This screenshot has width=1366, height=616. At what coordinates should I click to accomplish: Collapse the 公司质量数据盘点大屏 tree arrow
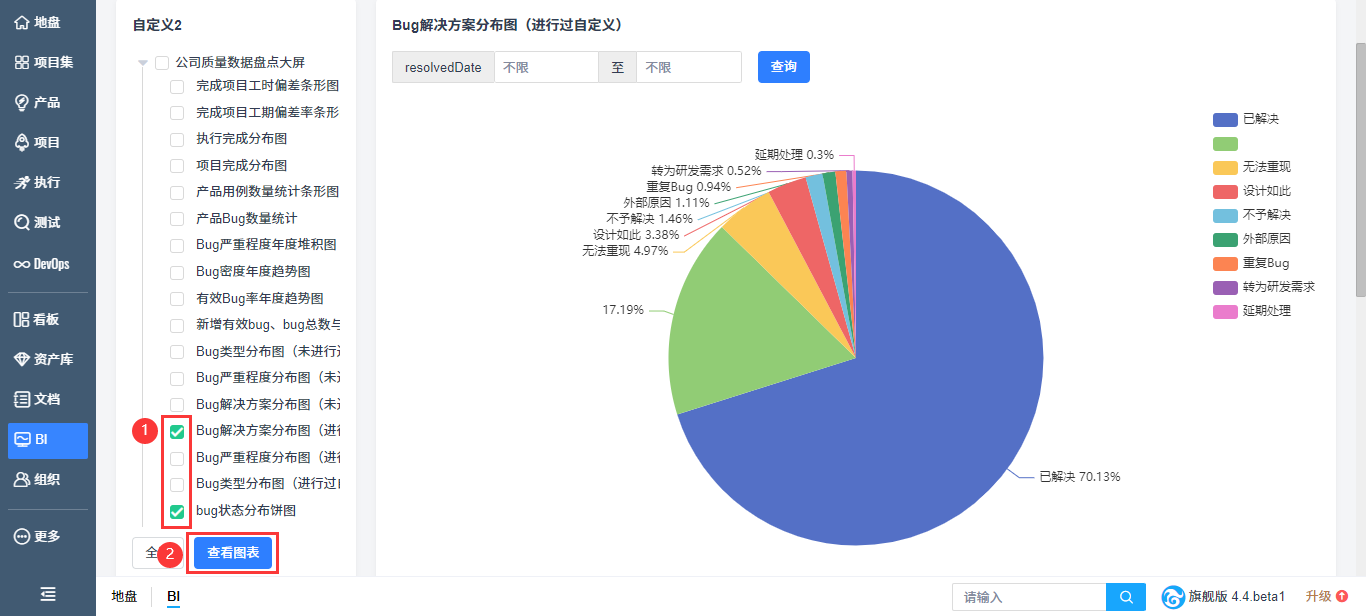[143, 63]
